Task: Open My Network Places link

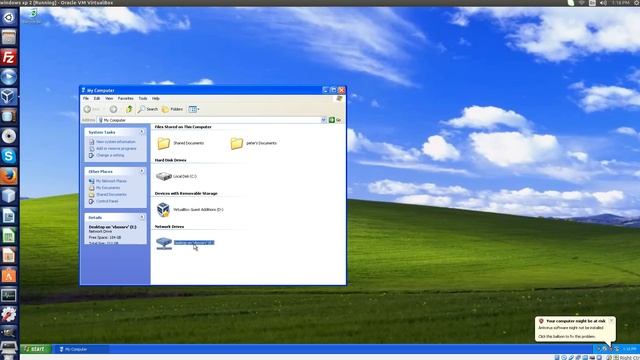Action: 111,181
